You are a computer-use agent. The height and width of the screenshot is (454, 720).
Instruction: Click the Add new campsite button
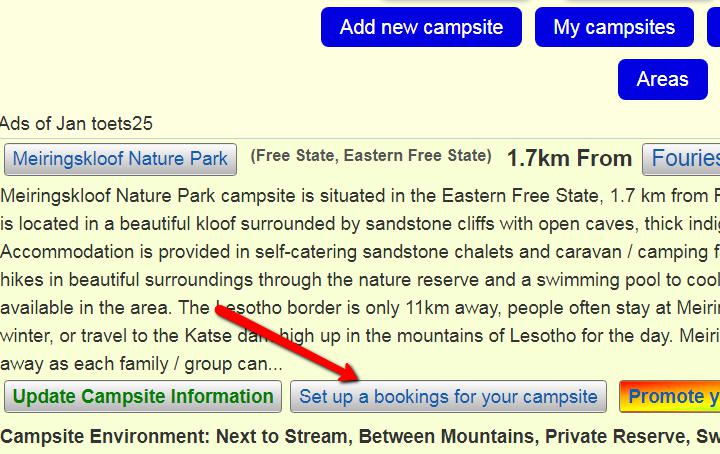[x=421, y=28]
